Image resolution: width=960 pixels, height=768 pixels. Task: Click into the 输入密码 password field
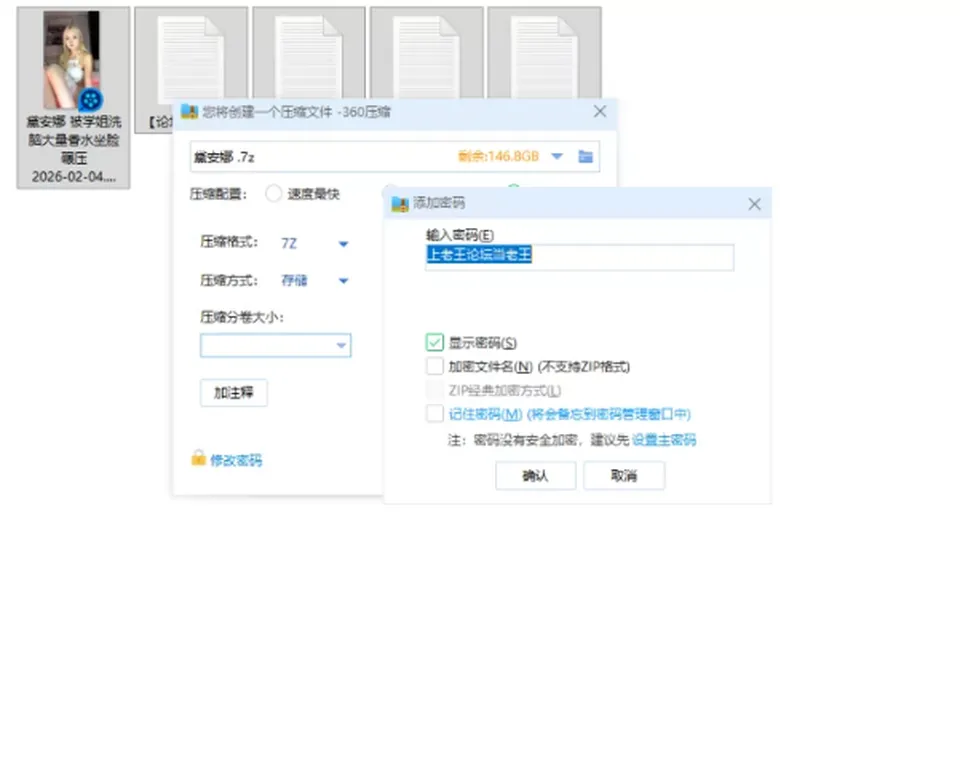(579, 257)
